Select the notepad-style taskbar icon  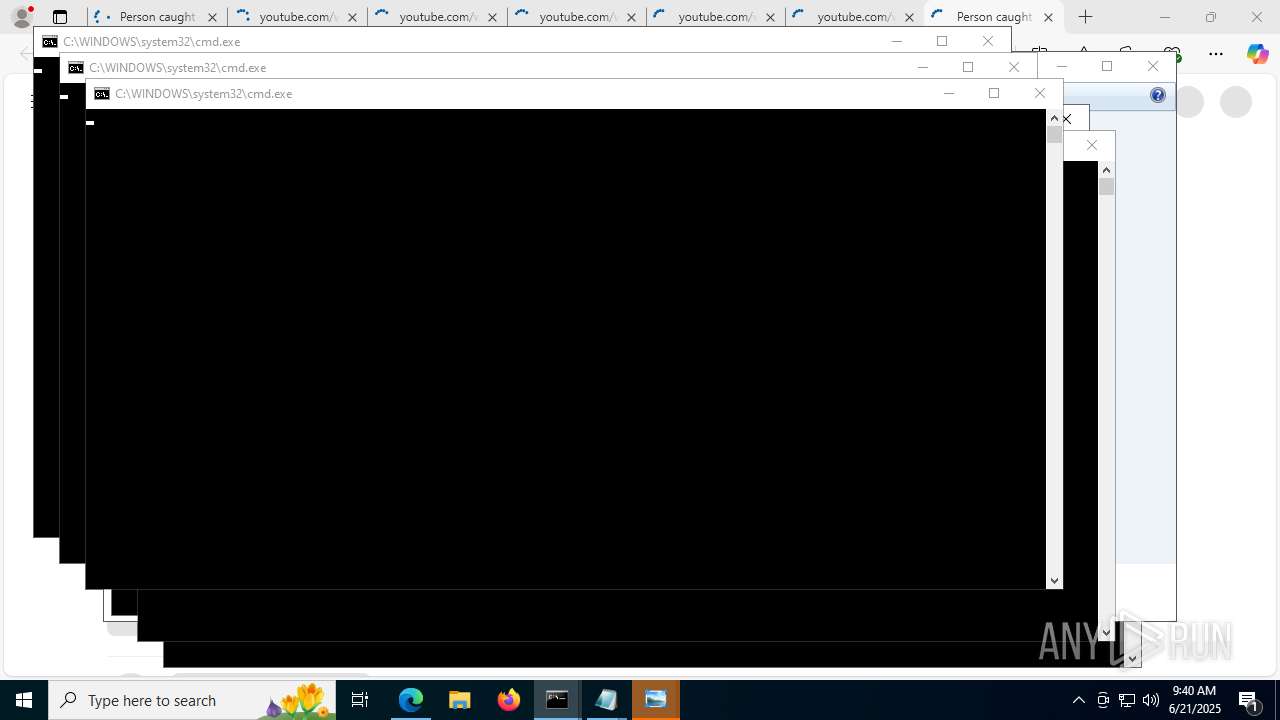pos(607,700)
